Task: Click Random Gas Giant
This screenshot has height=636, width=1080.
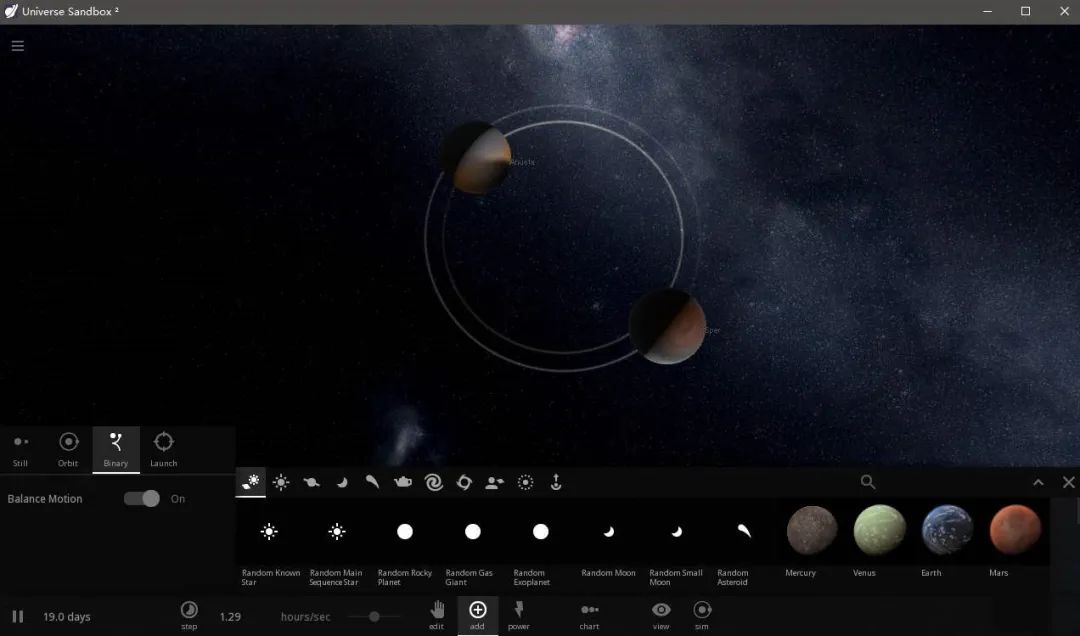Action: pos(472,542)
